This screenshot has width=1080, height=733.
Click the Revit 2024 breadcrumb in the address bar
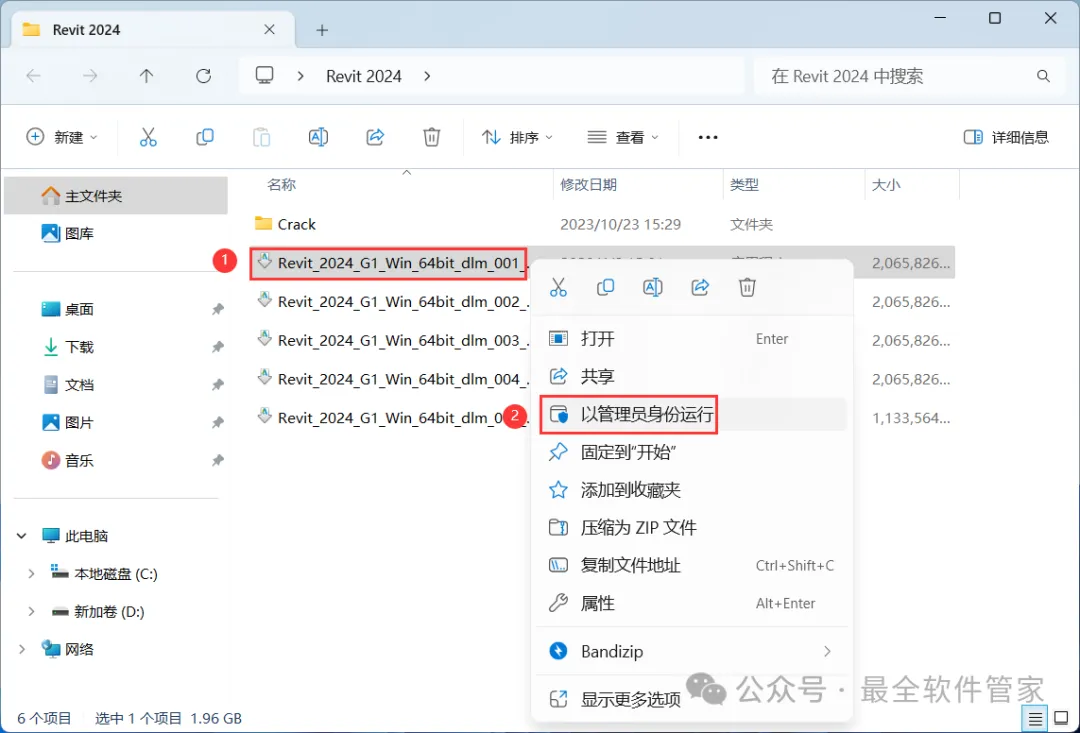pyautogui.click(x=364, y=76)
